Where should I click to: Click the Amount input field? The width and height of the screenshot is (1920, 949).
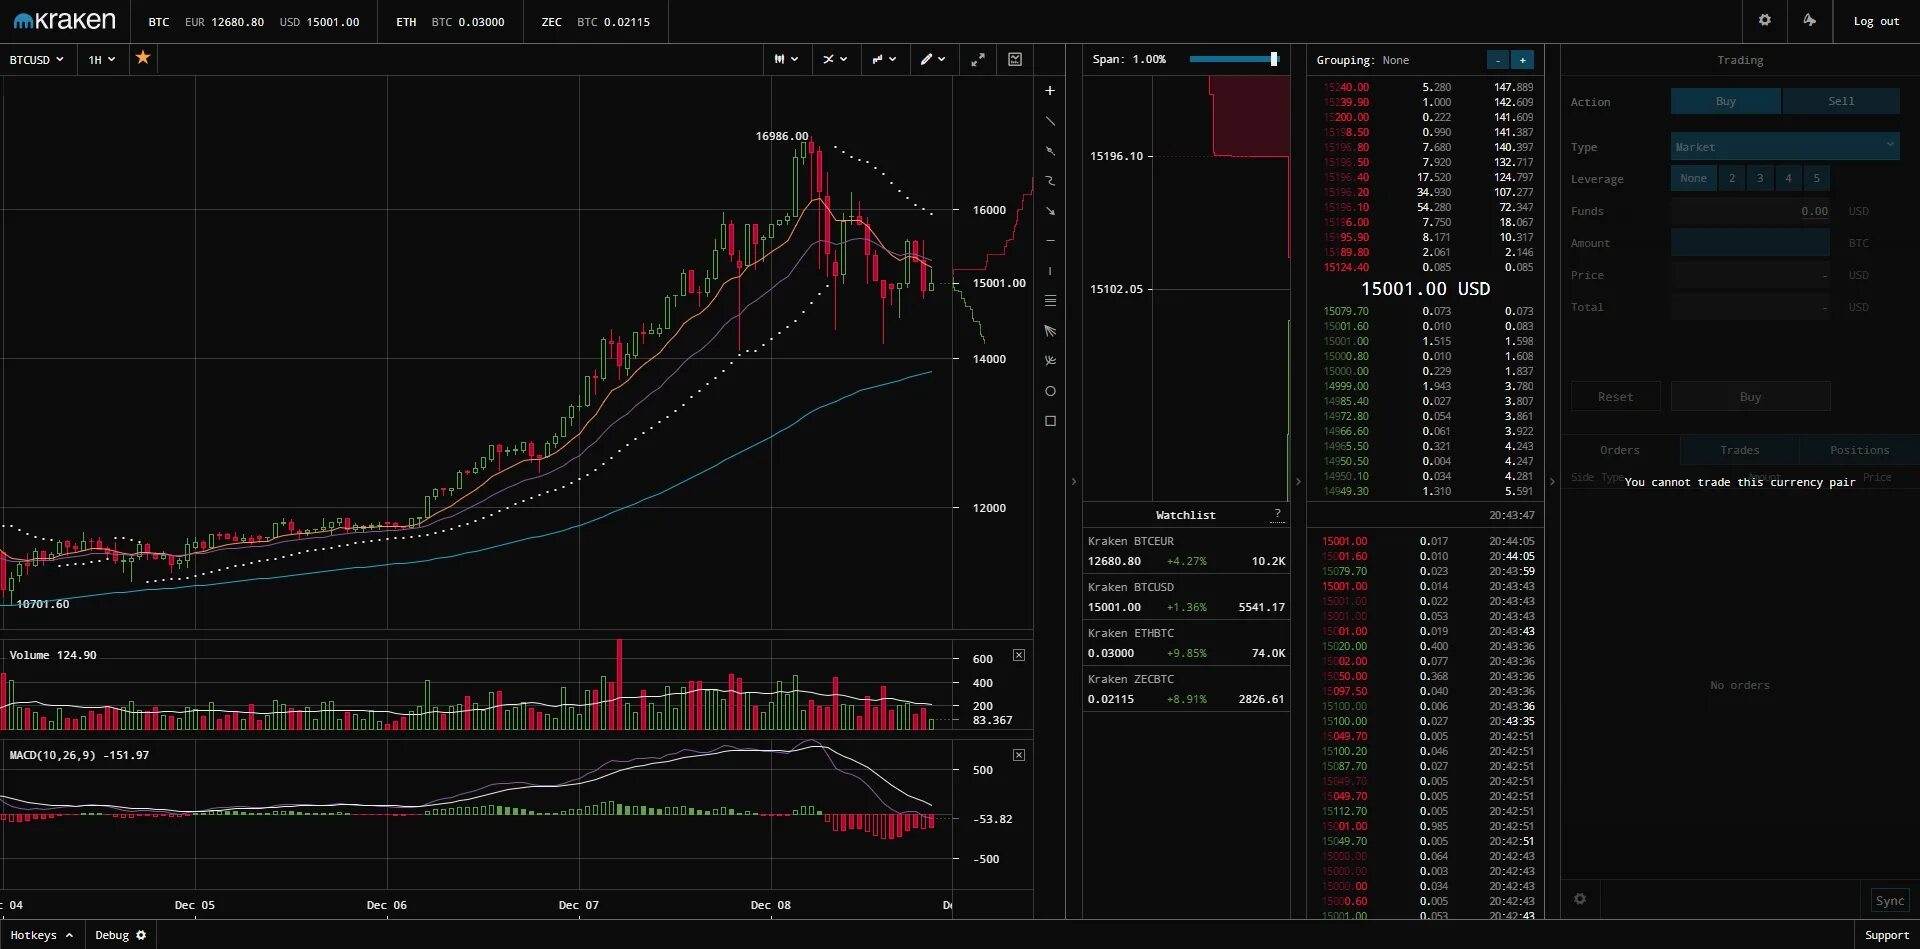(1750, 243)
